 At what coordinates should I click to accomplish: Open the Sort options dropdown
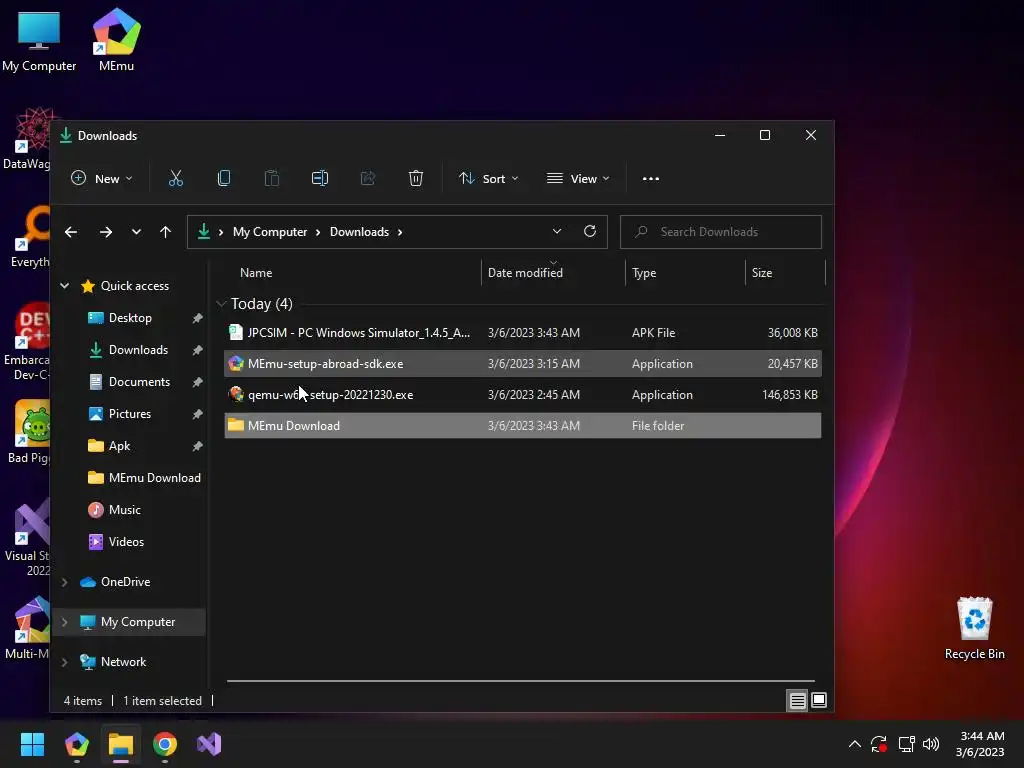(488, 178)
